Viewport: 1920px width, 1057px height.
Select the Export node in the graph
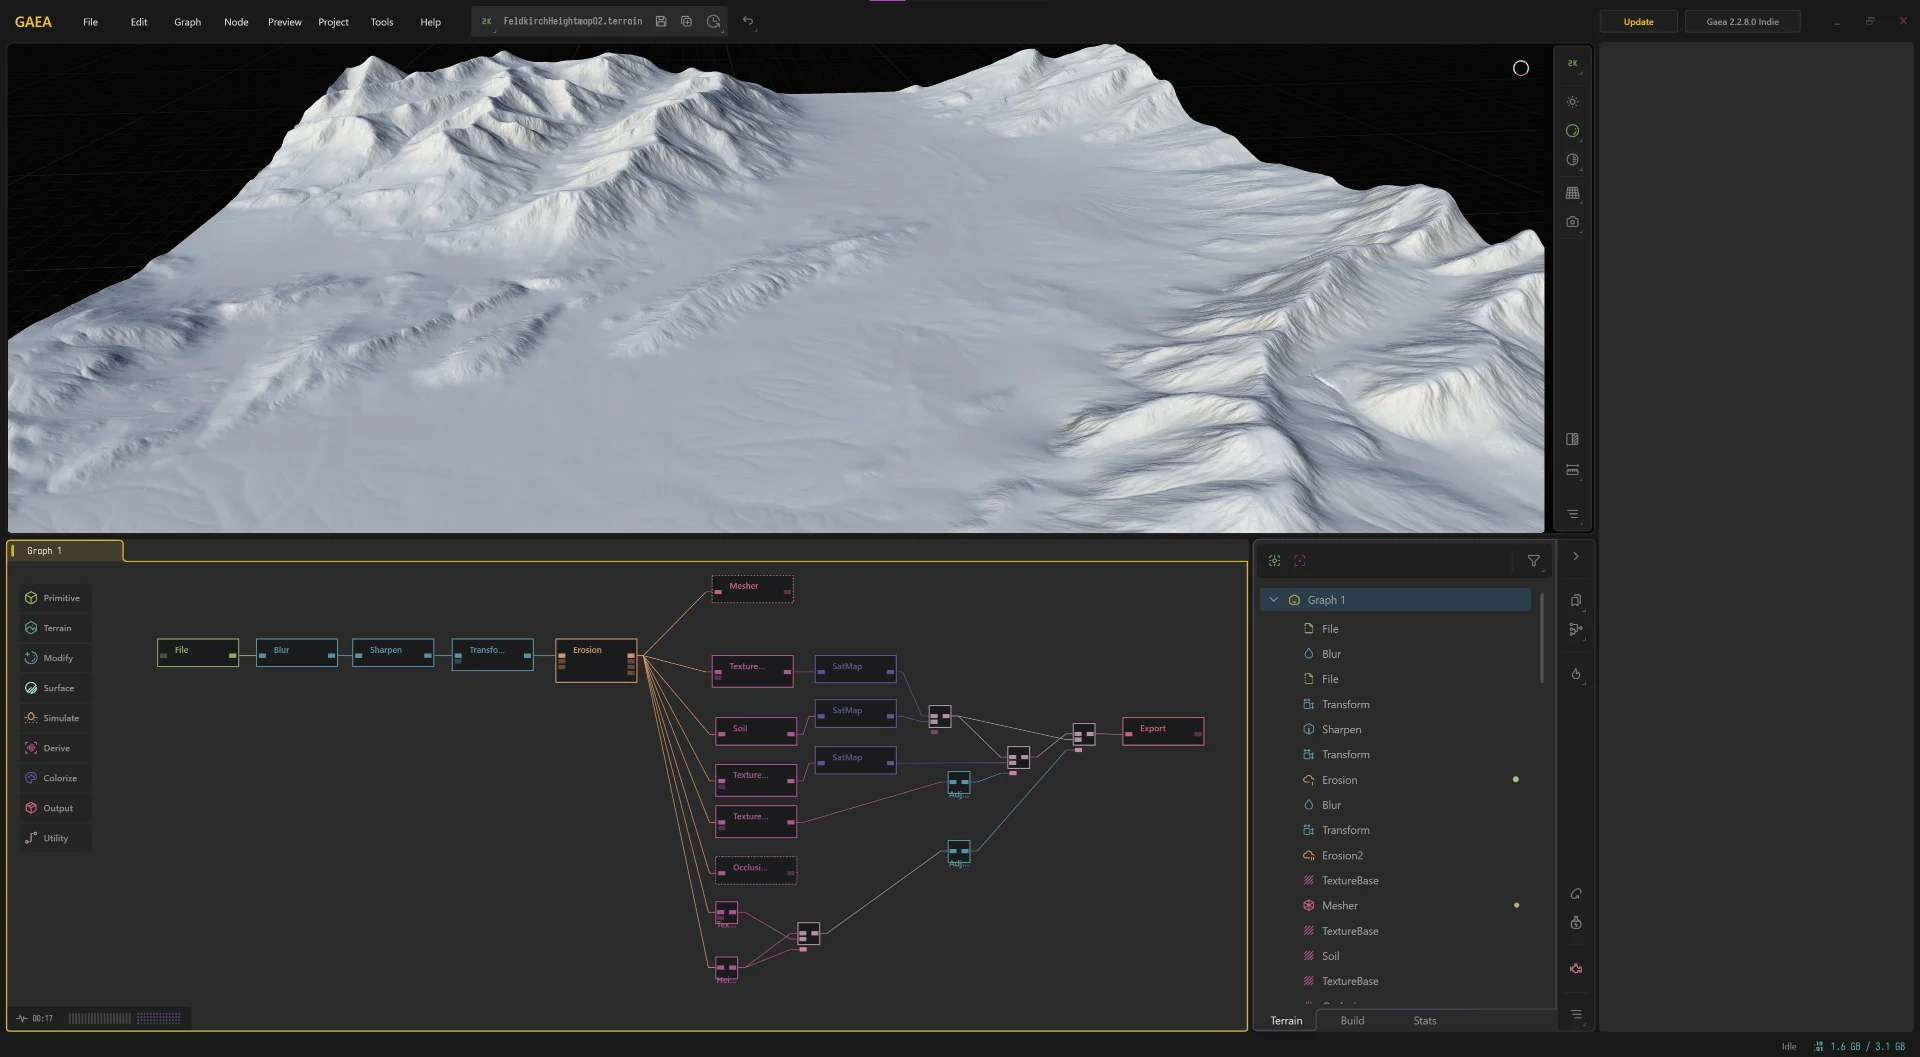1163,731
